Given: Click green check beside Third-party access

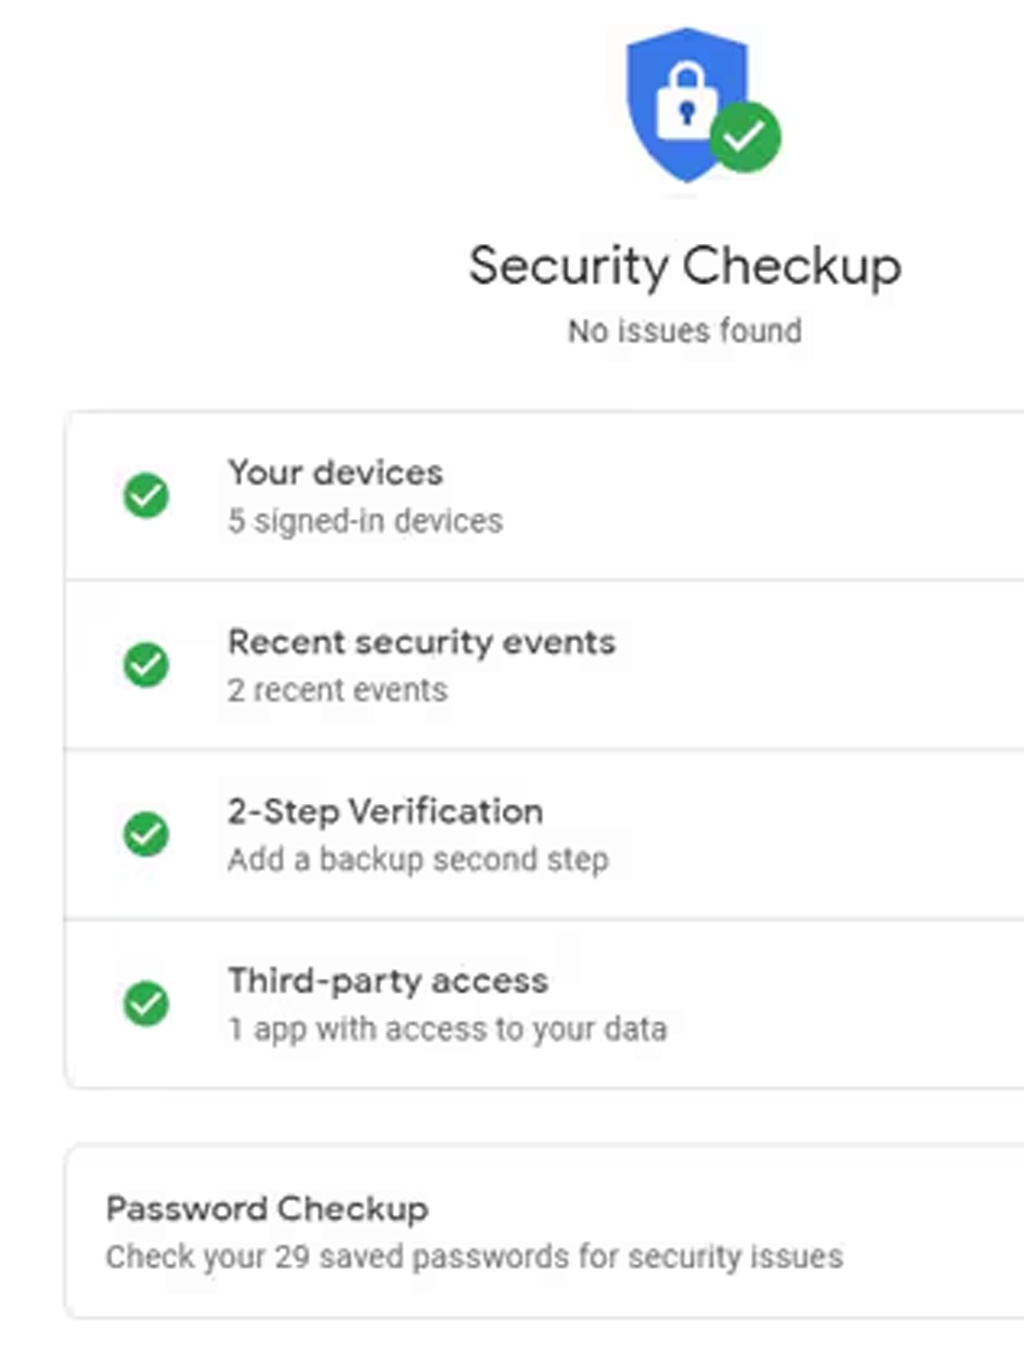Looking at the screenshot, I should click(x=146, y=1003).
